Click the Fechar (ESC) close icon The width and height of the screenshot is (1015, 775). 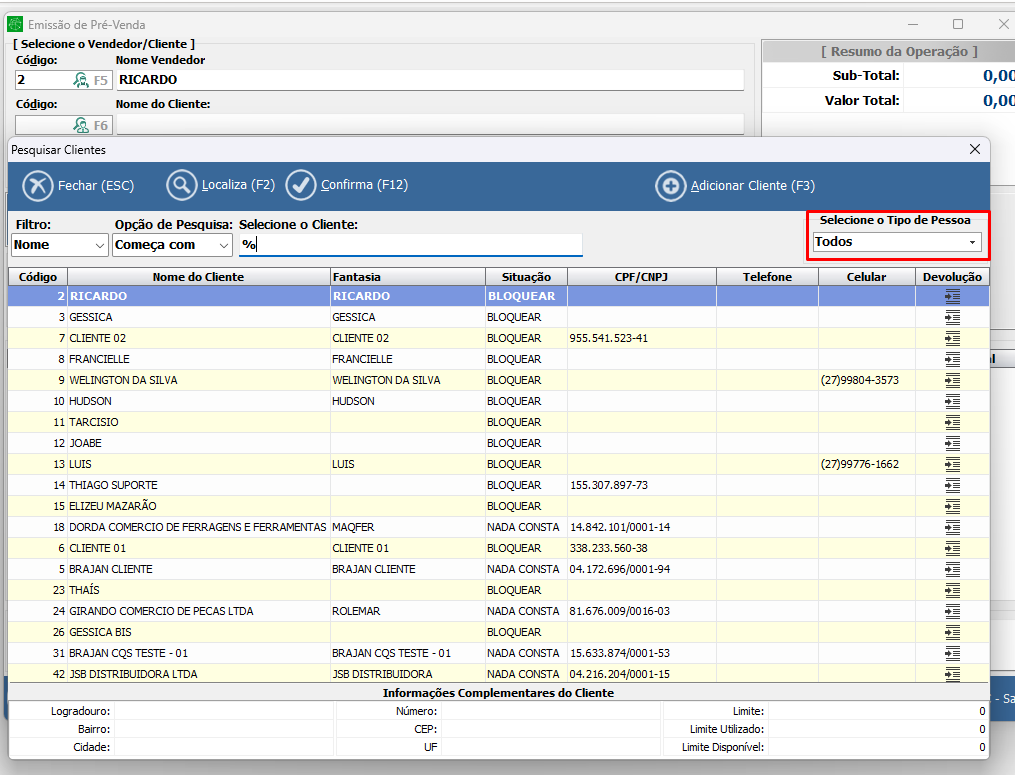(x=37, y=186)
